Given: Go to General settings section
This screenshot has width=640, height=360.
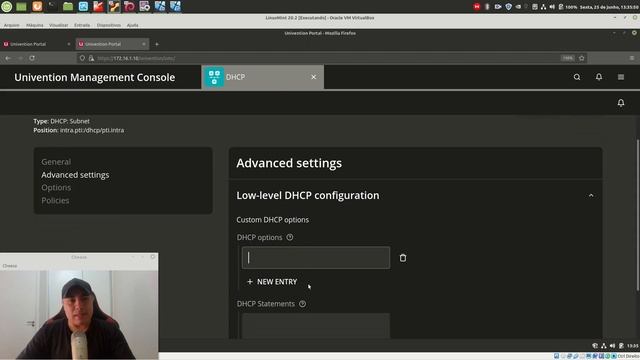Looking at the screenshot, I should (x=56, y=162).
